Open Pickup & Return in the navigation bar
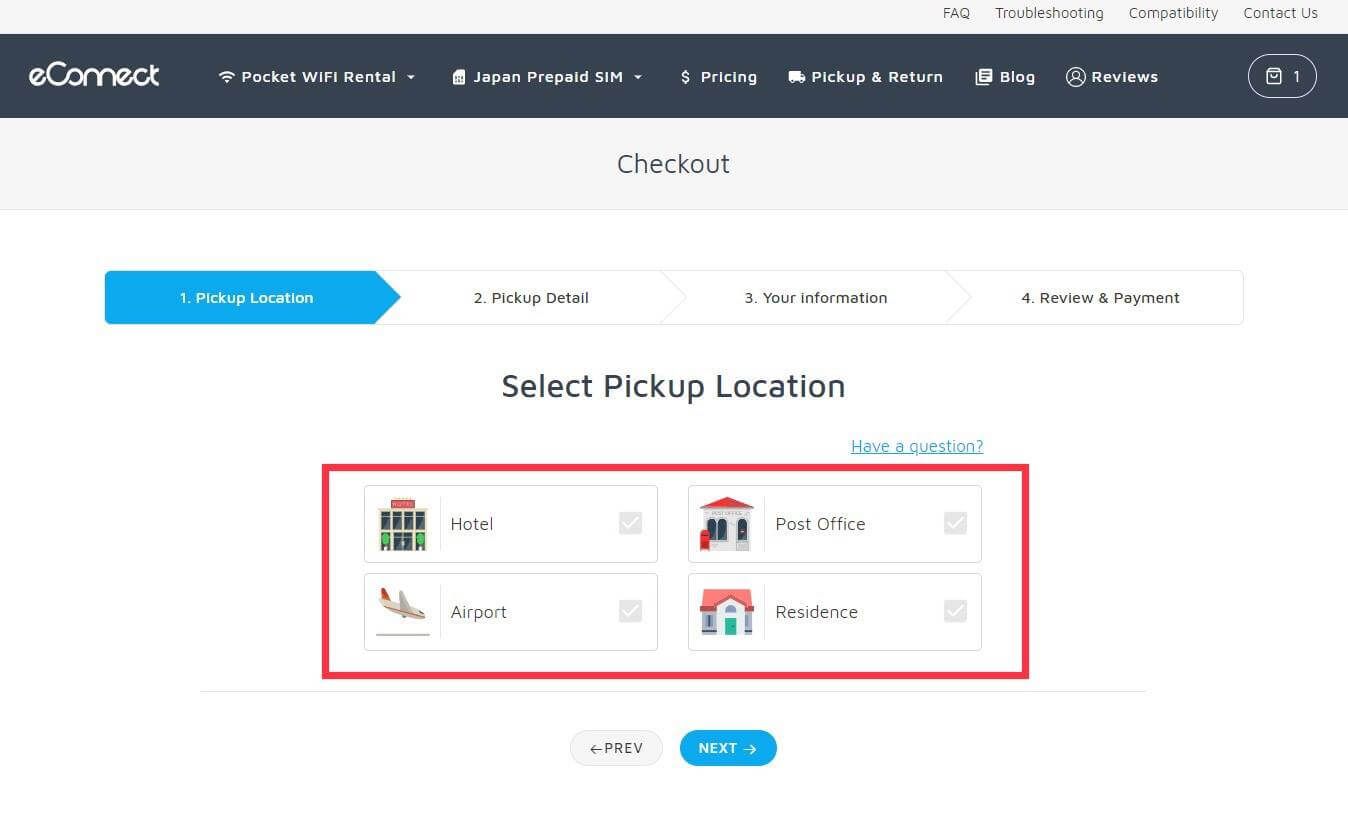1348x827 pixels. click(865, 77)
